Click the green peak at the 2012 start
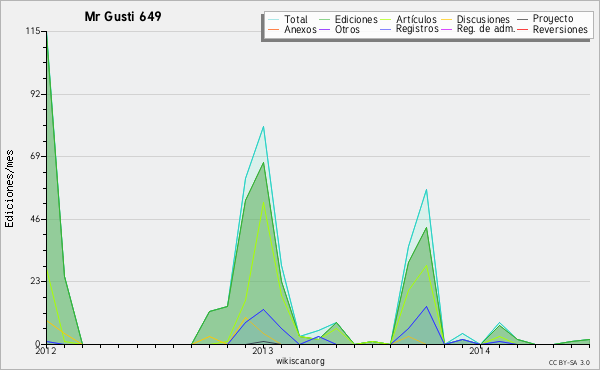 (46, 32)
